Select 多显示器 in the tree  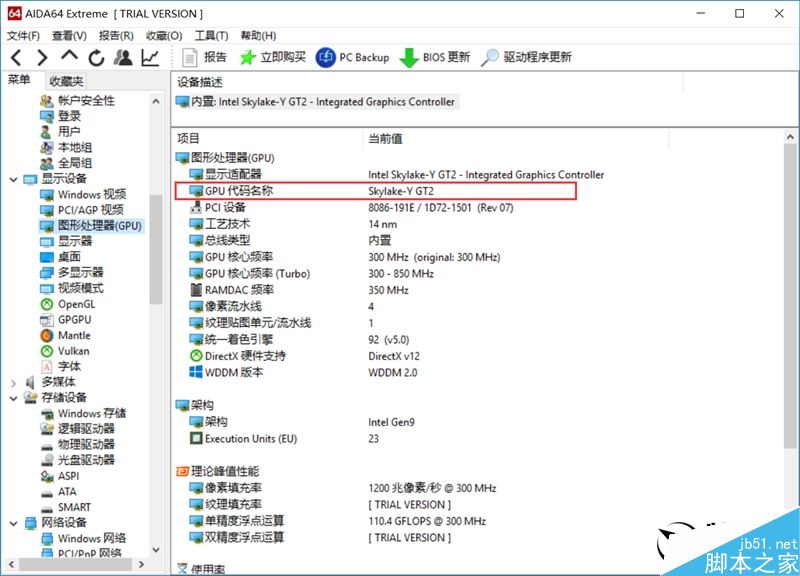point(72,273)
